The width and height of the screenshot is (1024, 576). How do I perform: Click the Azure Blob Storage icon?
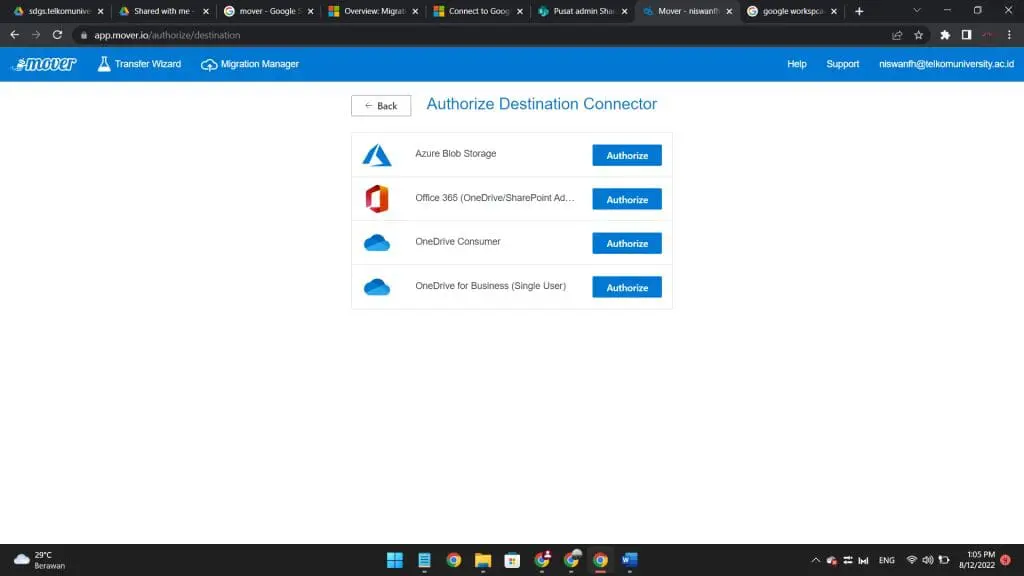(377, 155)
